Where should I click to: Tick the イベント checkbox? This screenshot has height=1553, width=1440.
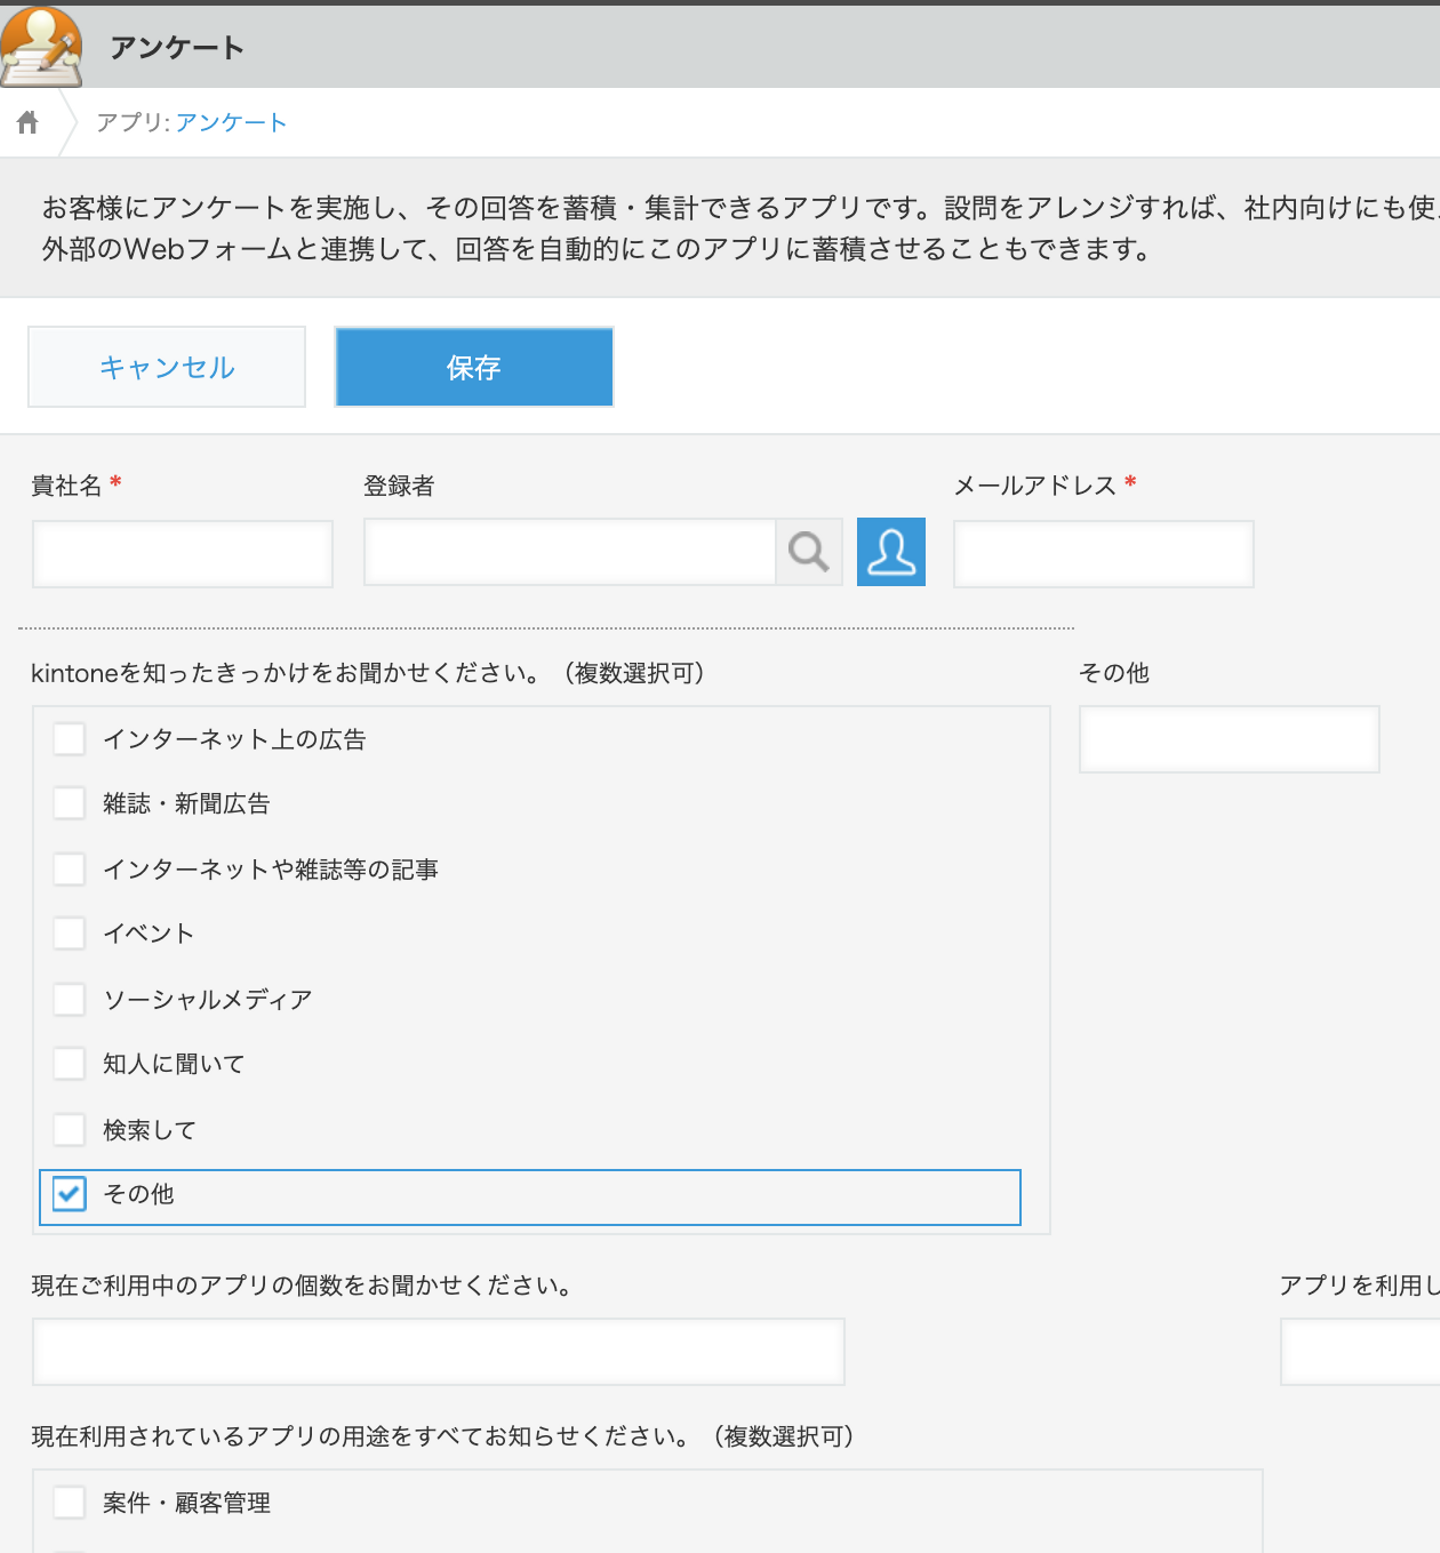(x=69, y=933)
